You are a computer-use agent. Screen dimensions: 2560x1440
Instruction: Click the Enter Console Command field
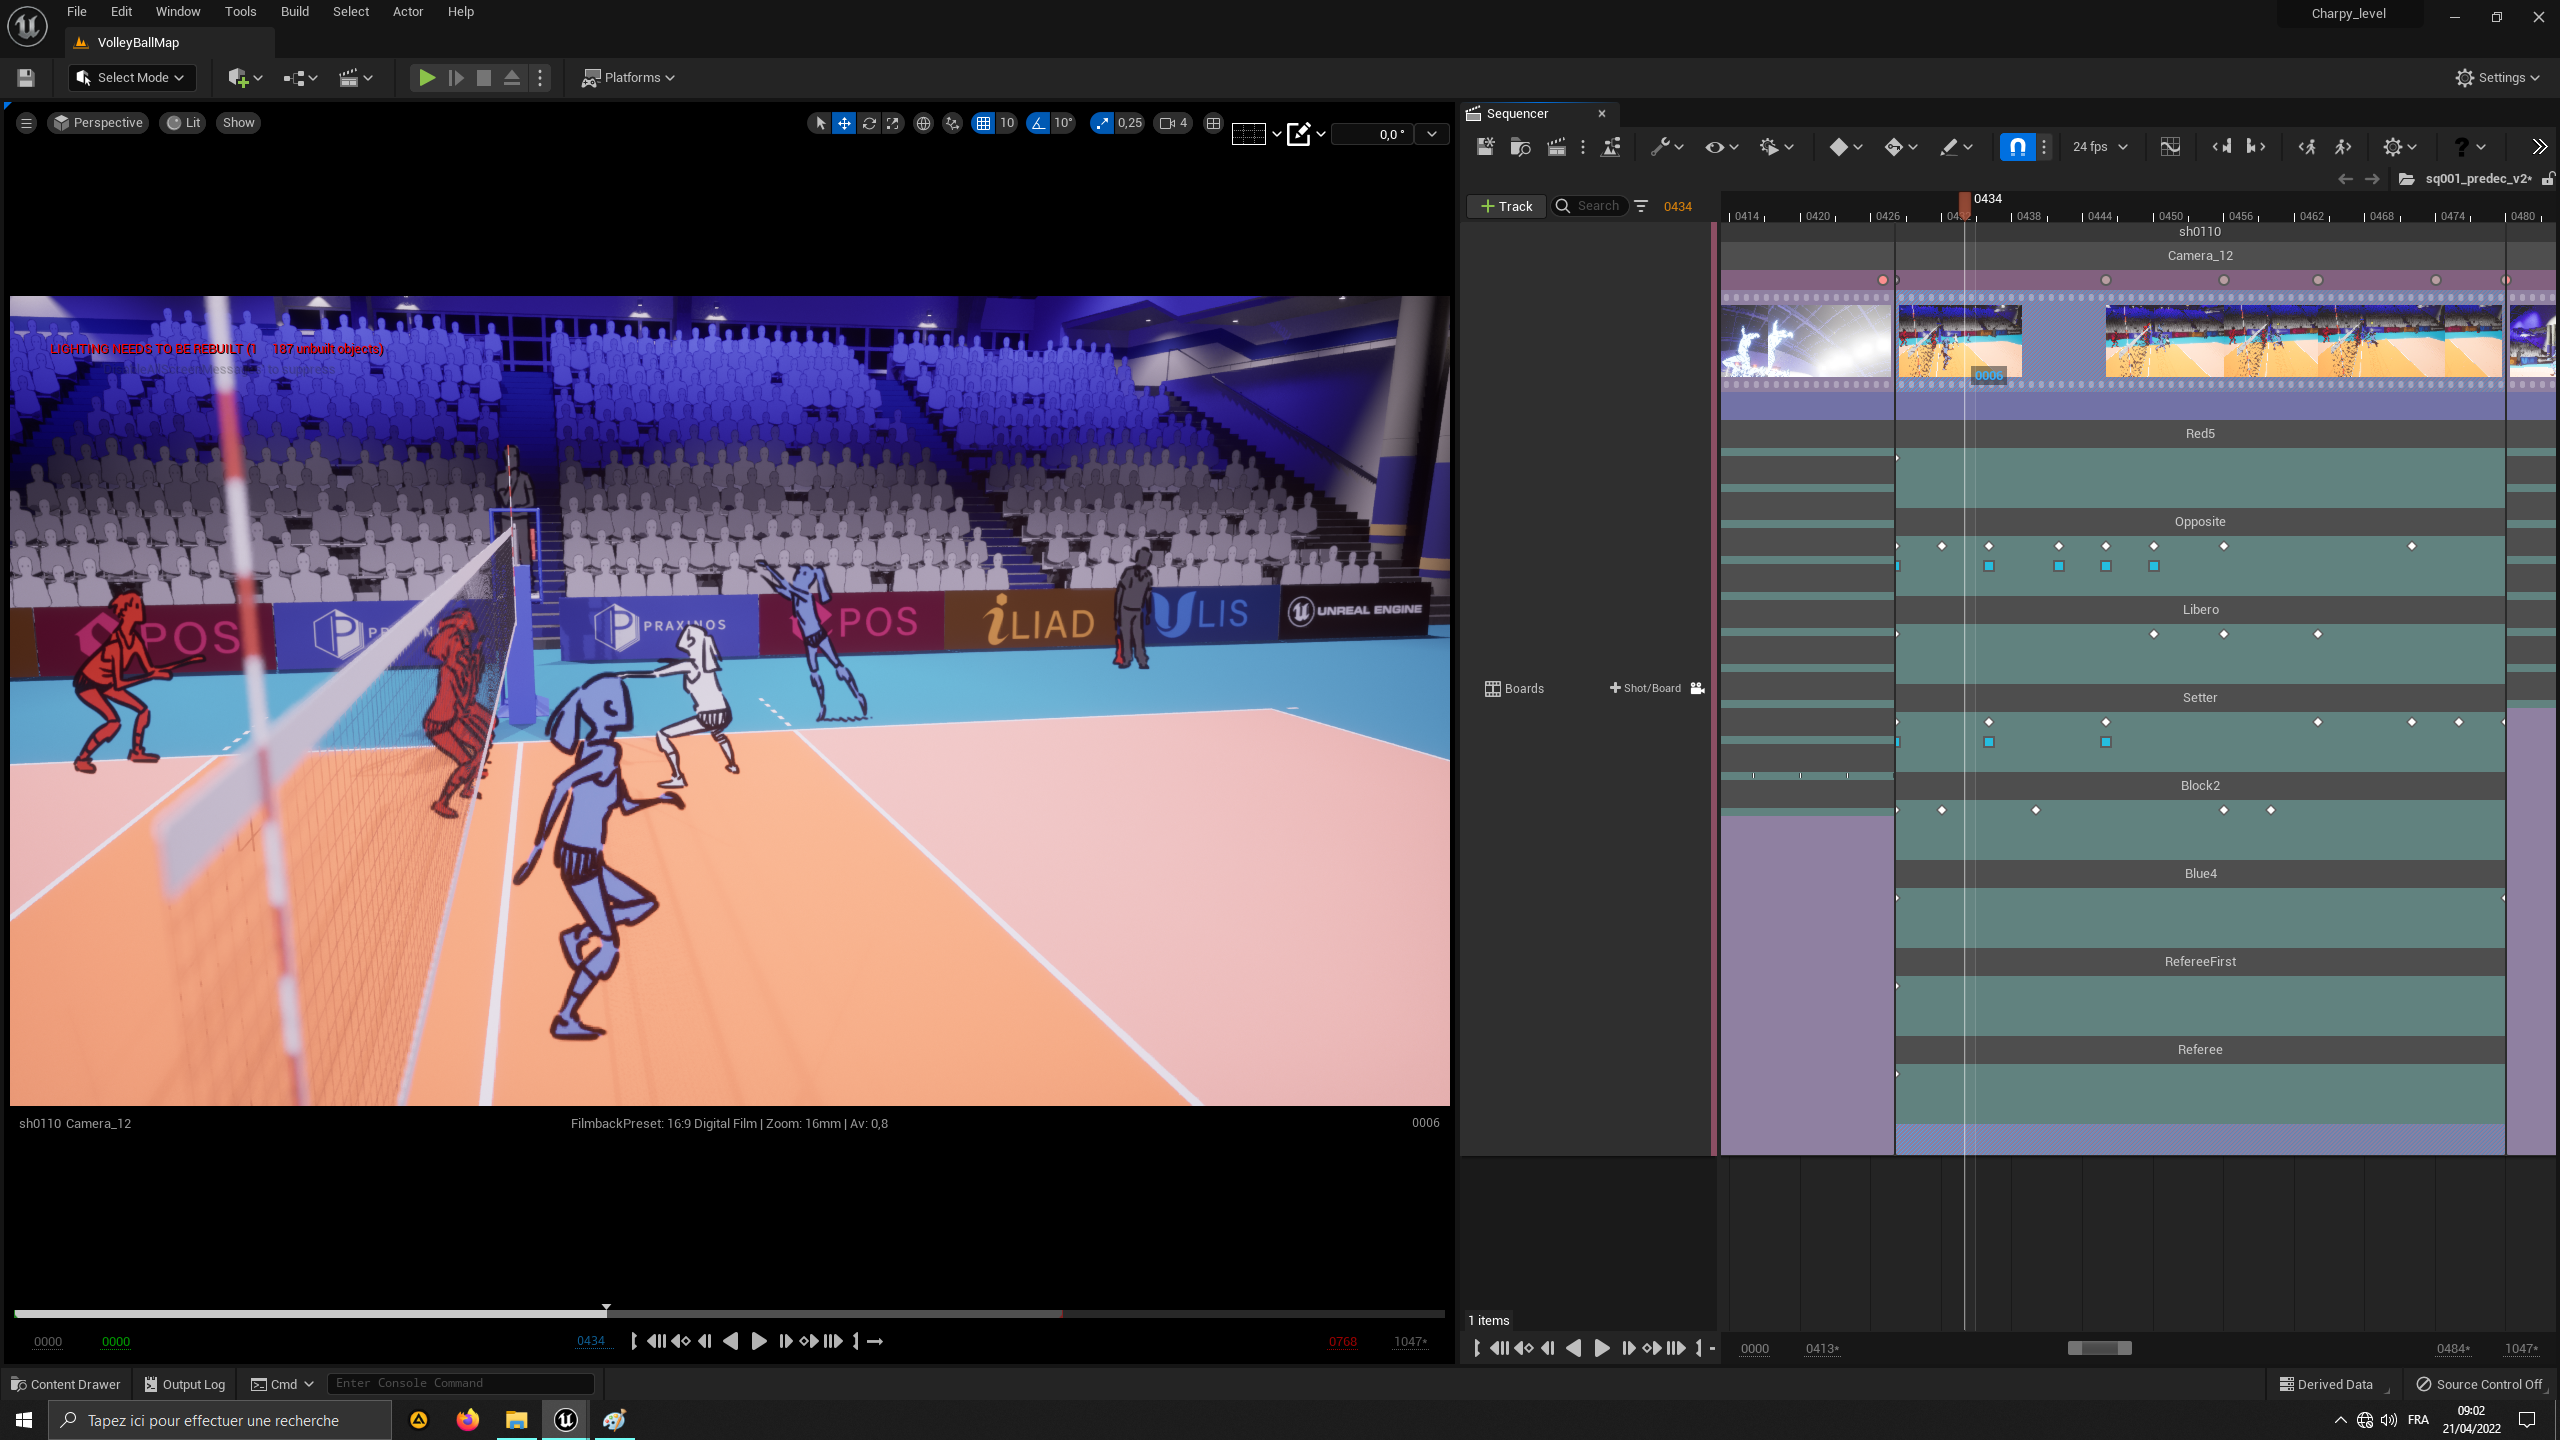click(460, 1383)
